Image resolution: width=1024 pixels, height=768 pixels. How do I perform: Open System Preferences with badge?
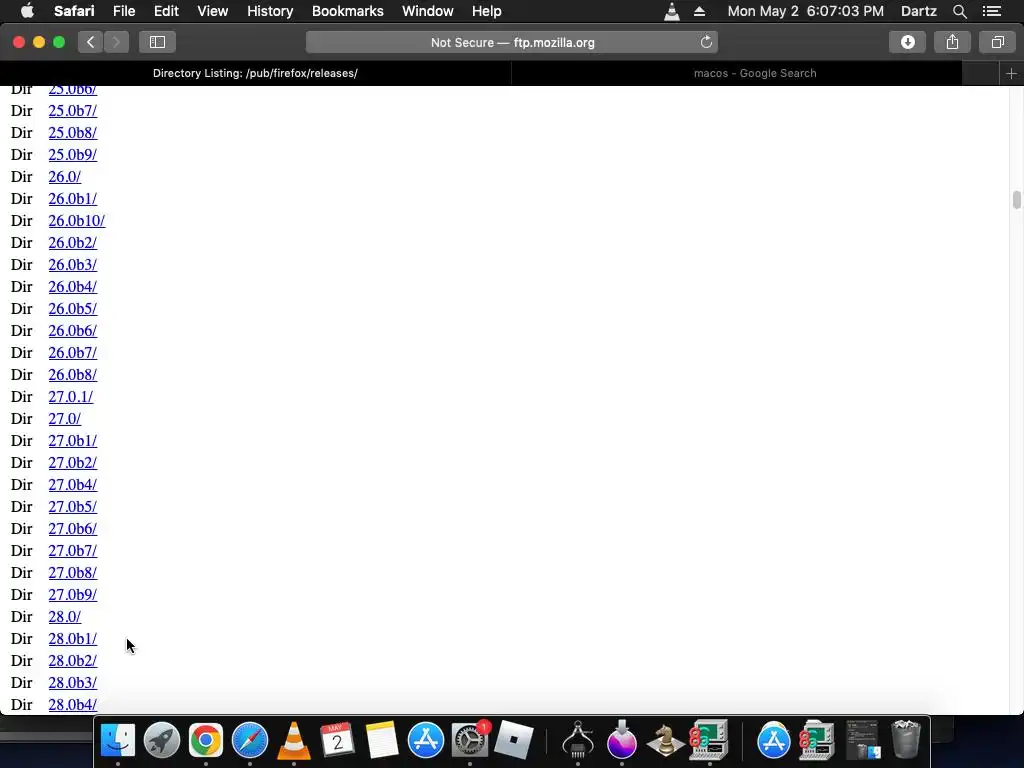470,740
